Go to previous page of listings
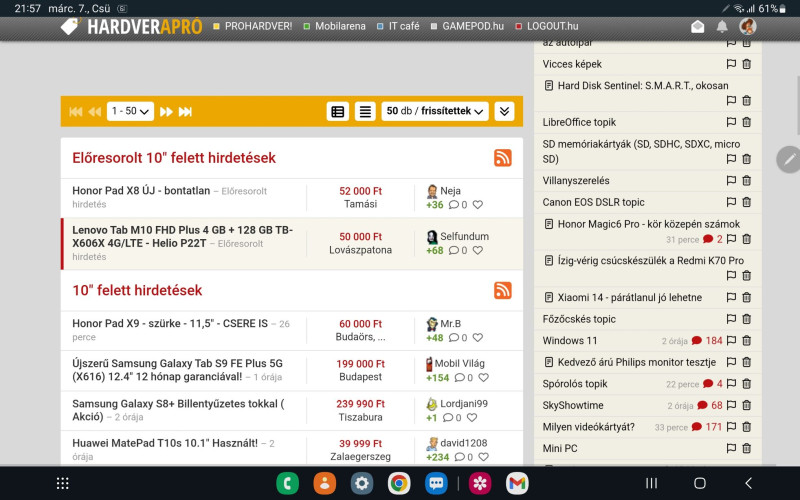800x500 pixels. pos(95,111)
